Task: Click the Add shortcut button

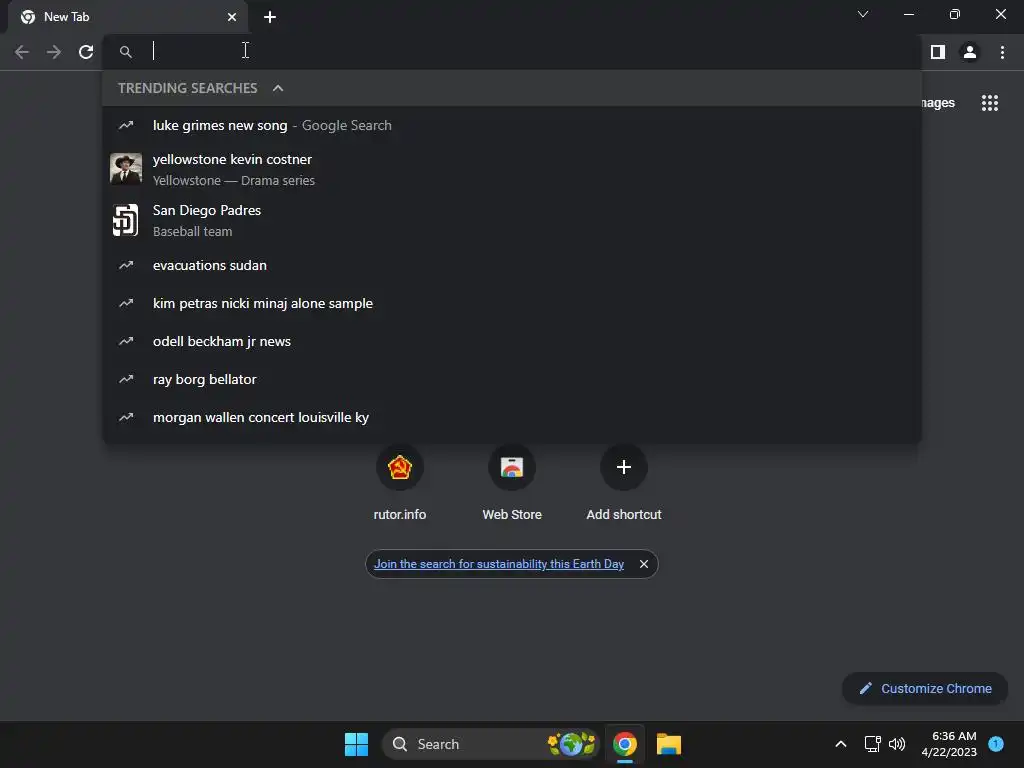Action: pyautogui.click(x=624, y=482)
